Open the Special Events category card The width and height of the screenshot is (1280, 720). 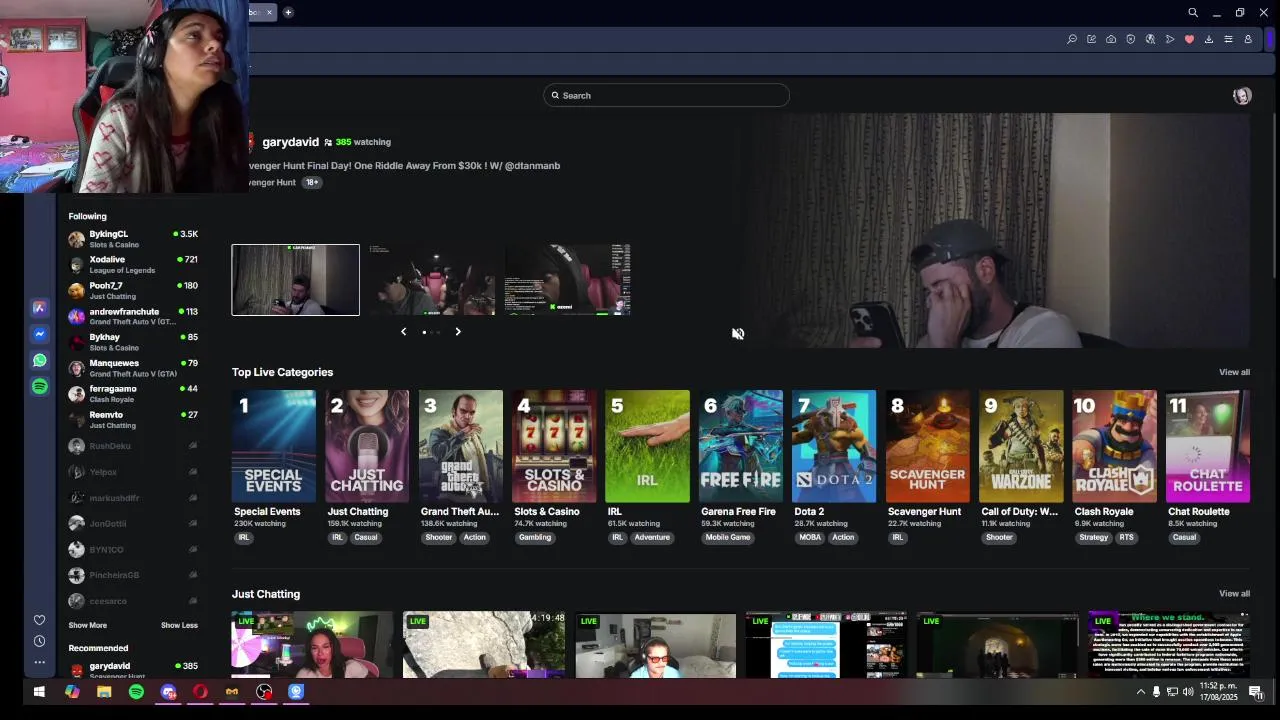point(273,446)
